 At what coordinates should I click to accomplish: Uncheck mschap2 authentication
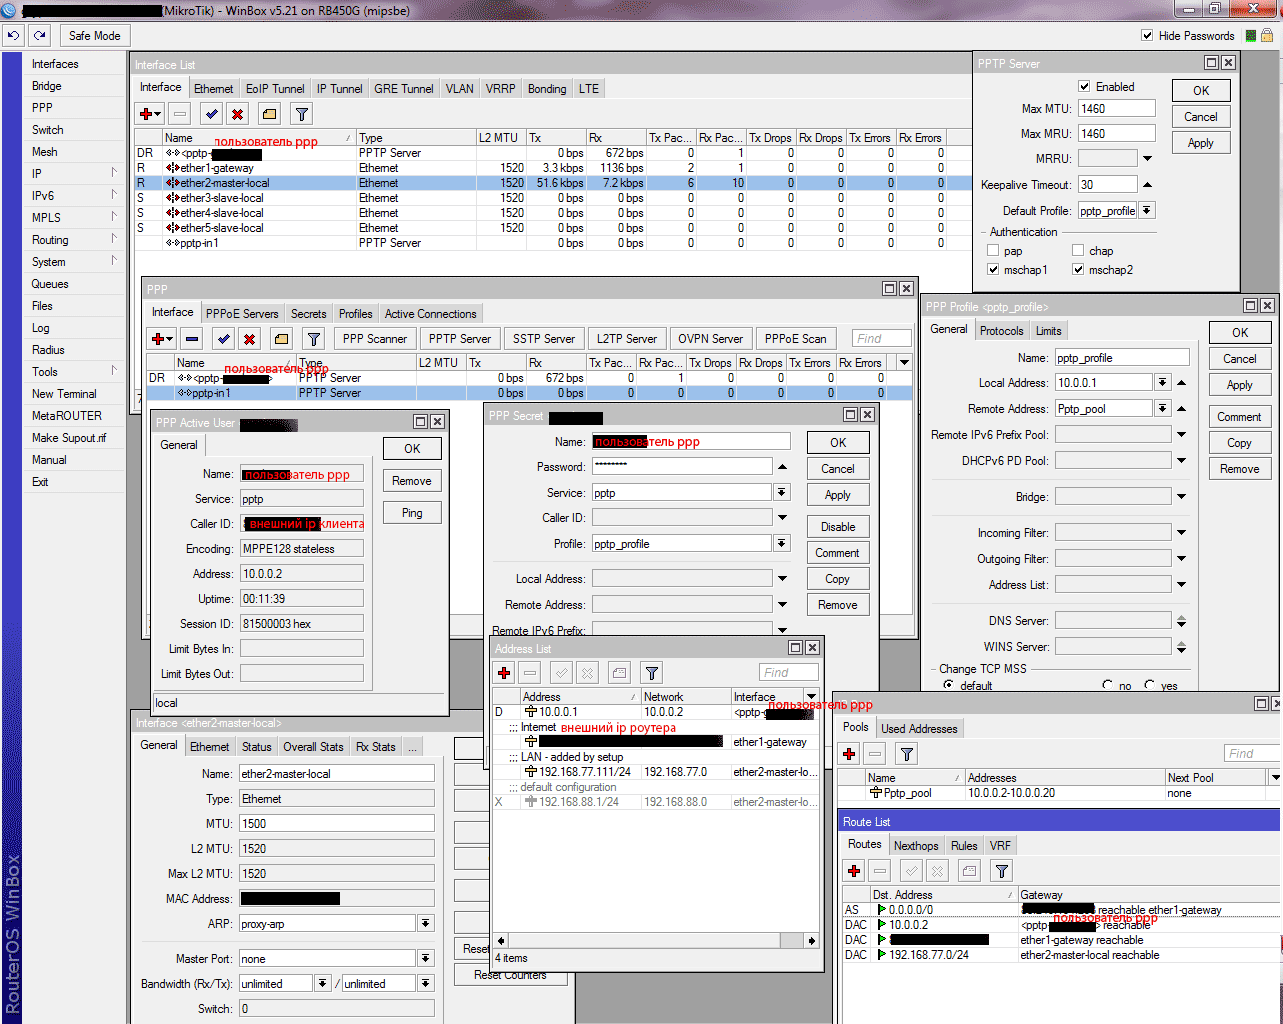coord(1078,270)
